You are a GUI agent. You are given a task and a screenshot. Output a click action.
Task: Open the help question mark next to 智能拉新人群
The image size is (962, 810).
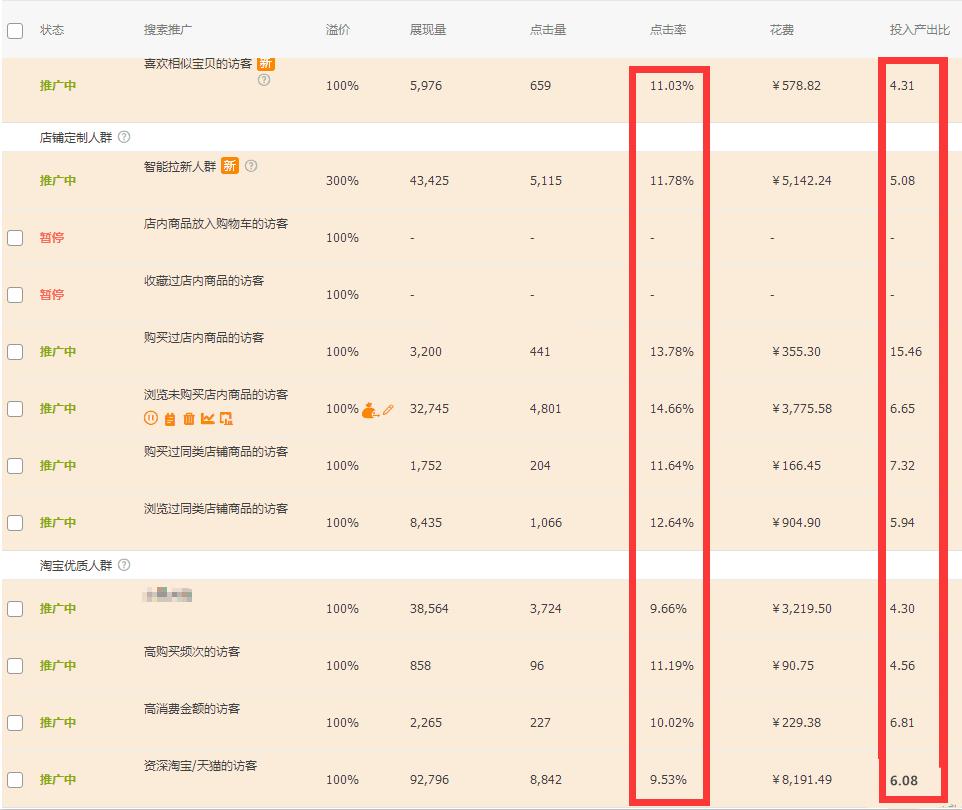pos(252,166)
